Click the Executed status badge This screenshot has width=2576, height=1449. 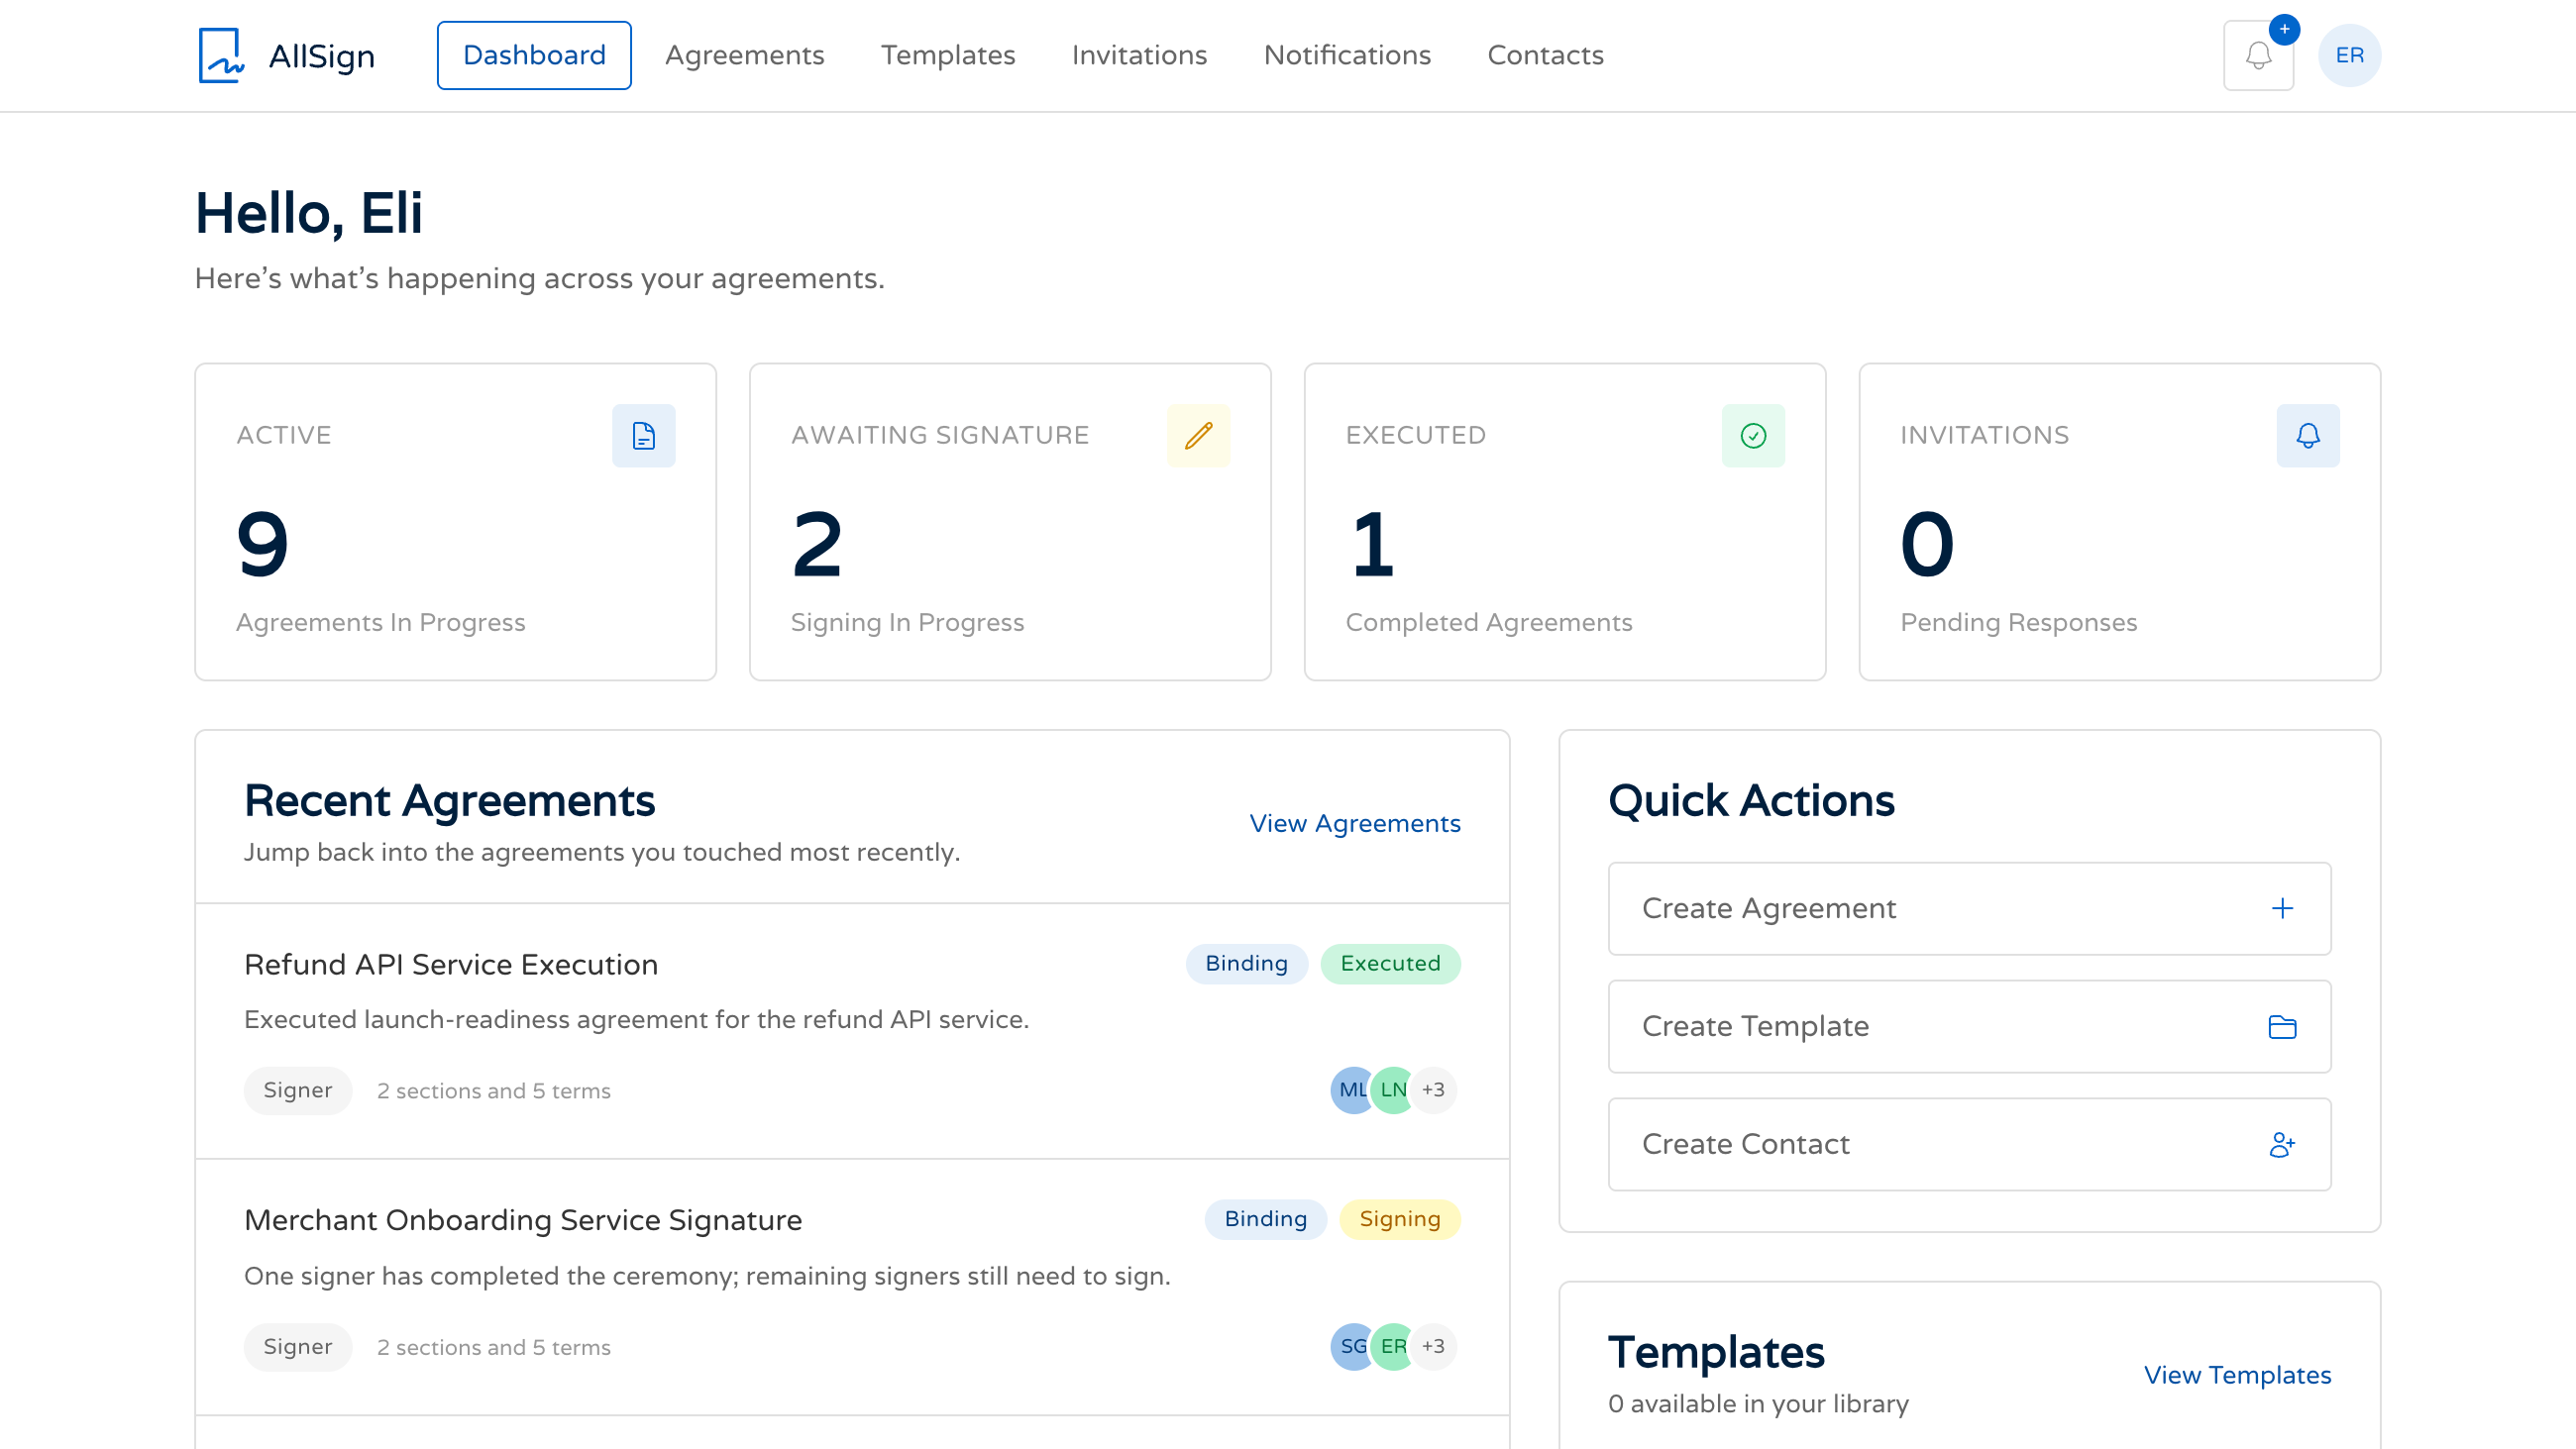click(x=1390, y=963)
